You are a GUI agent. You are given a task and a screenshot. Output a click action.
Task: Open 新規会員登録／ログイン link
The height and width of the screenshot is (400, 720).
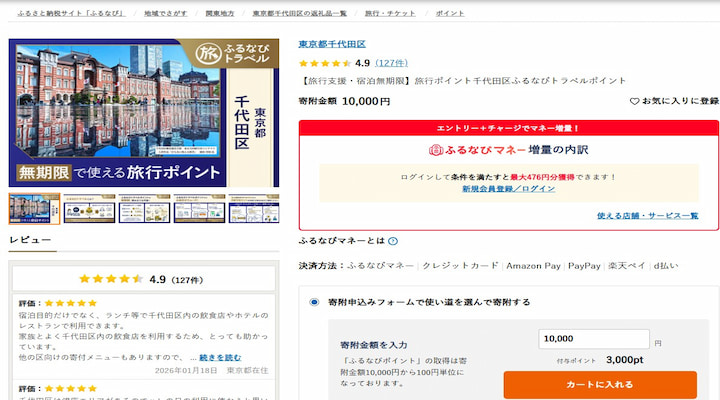click(508, 189)
